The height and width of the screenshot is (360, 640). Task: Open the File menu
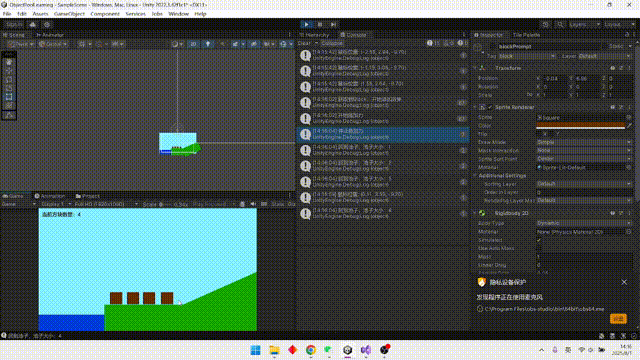(7, 14)
